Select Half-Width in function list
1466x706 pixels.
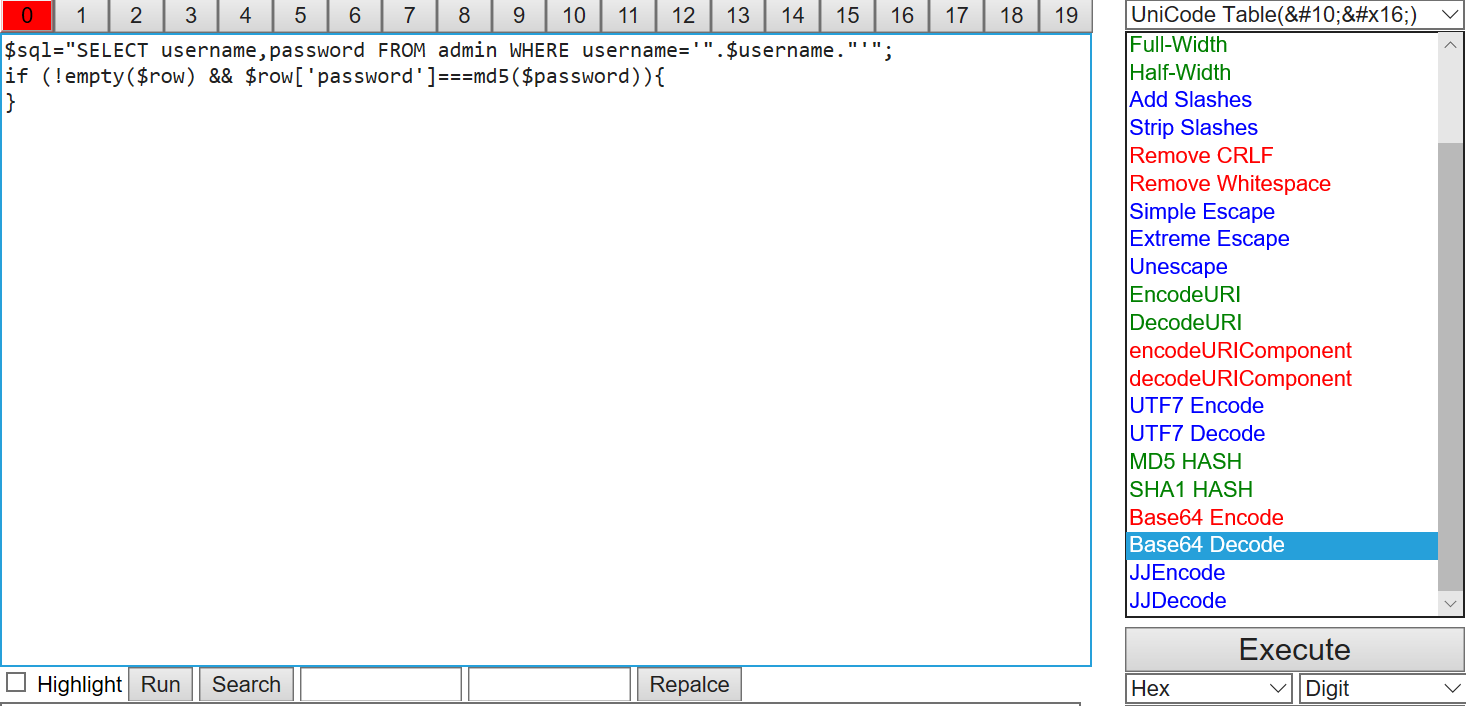point(1282,73)
